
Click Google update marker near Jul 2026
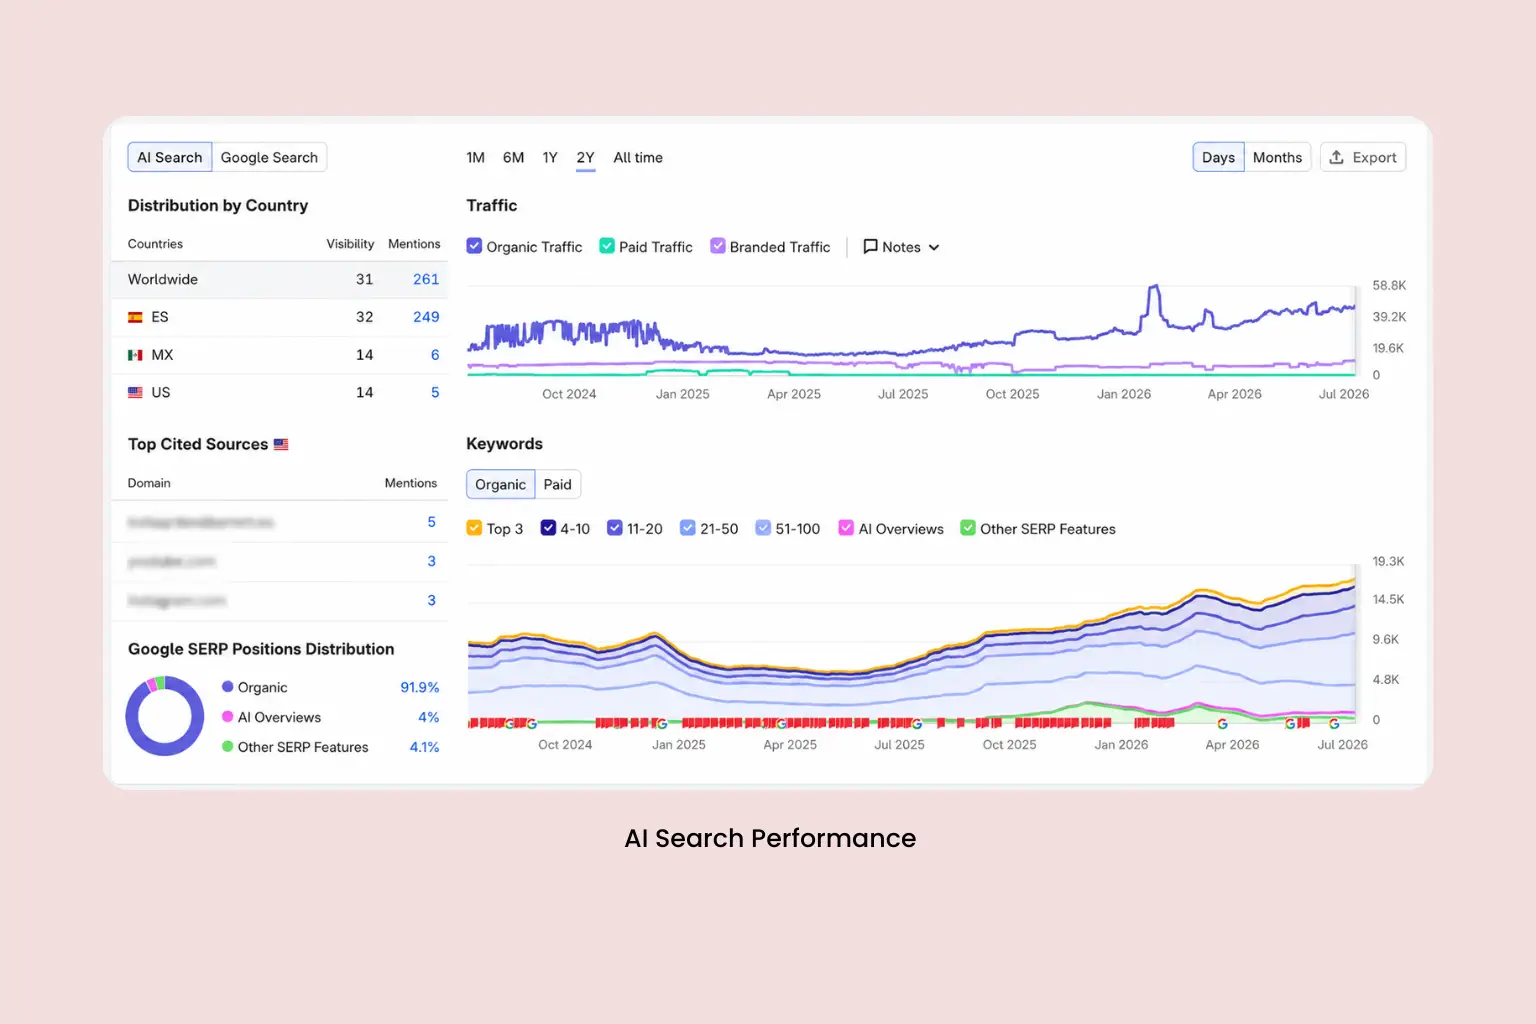tap(1334, 723)
